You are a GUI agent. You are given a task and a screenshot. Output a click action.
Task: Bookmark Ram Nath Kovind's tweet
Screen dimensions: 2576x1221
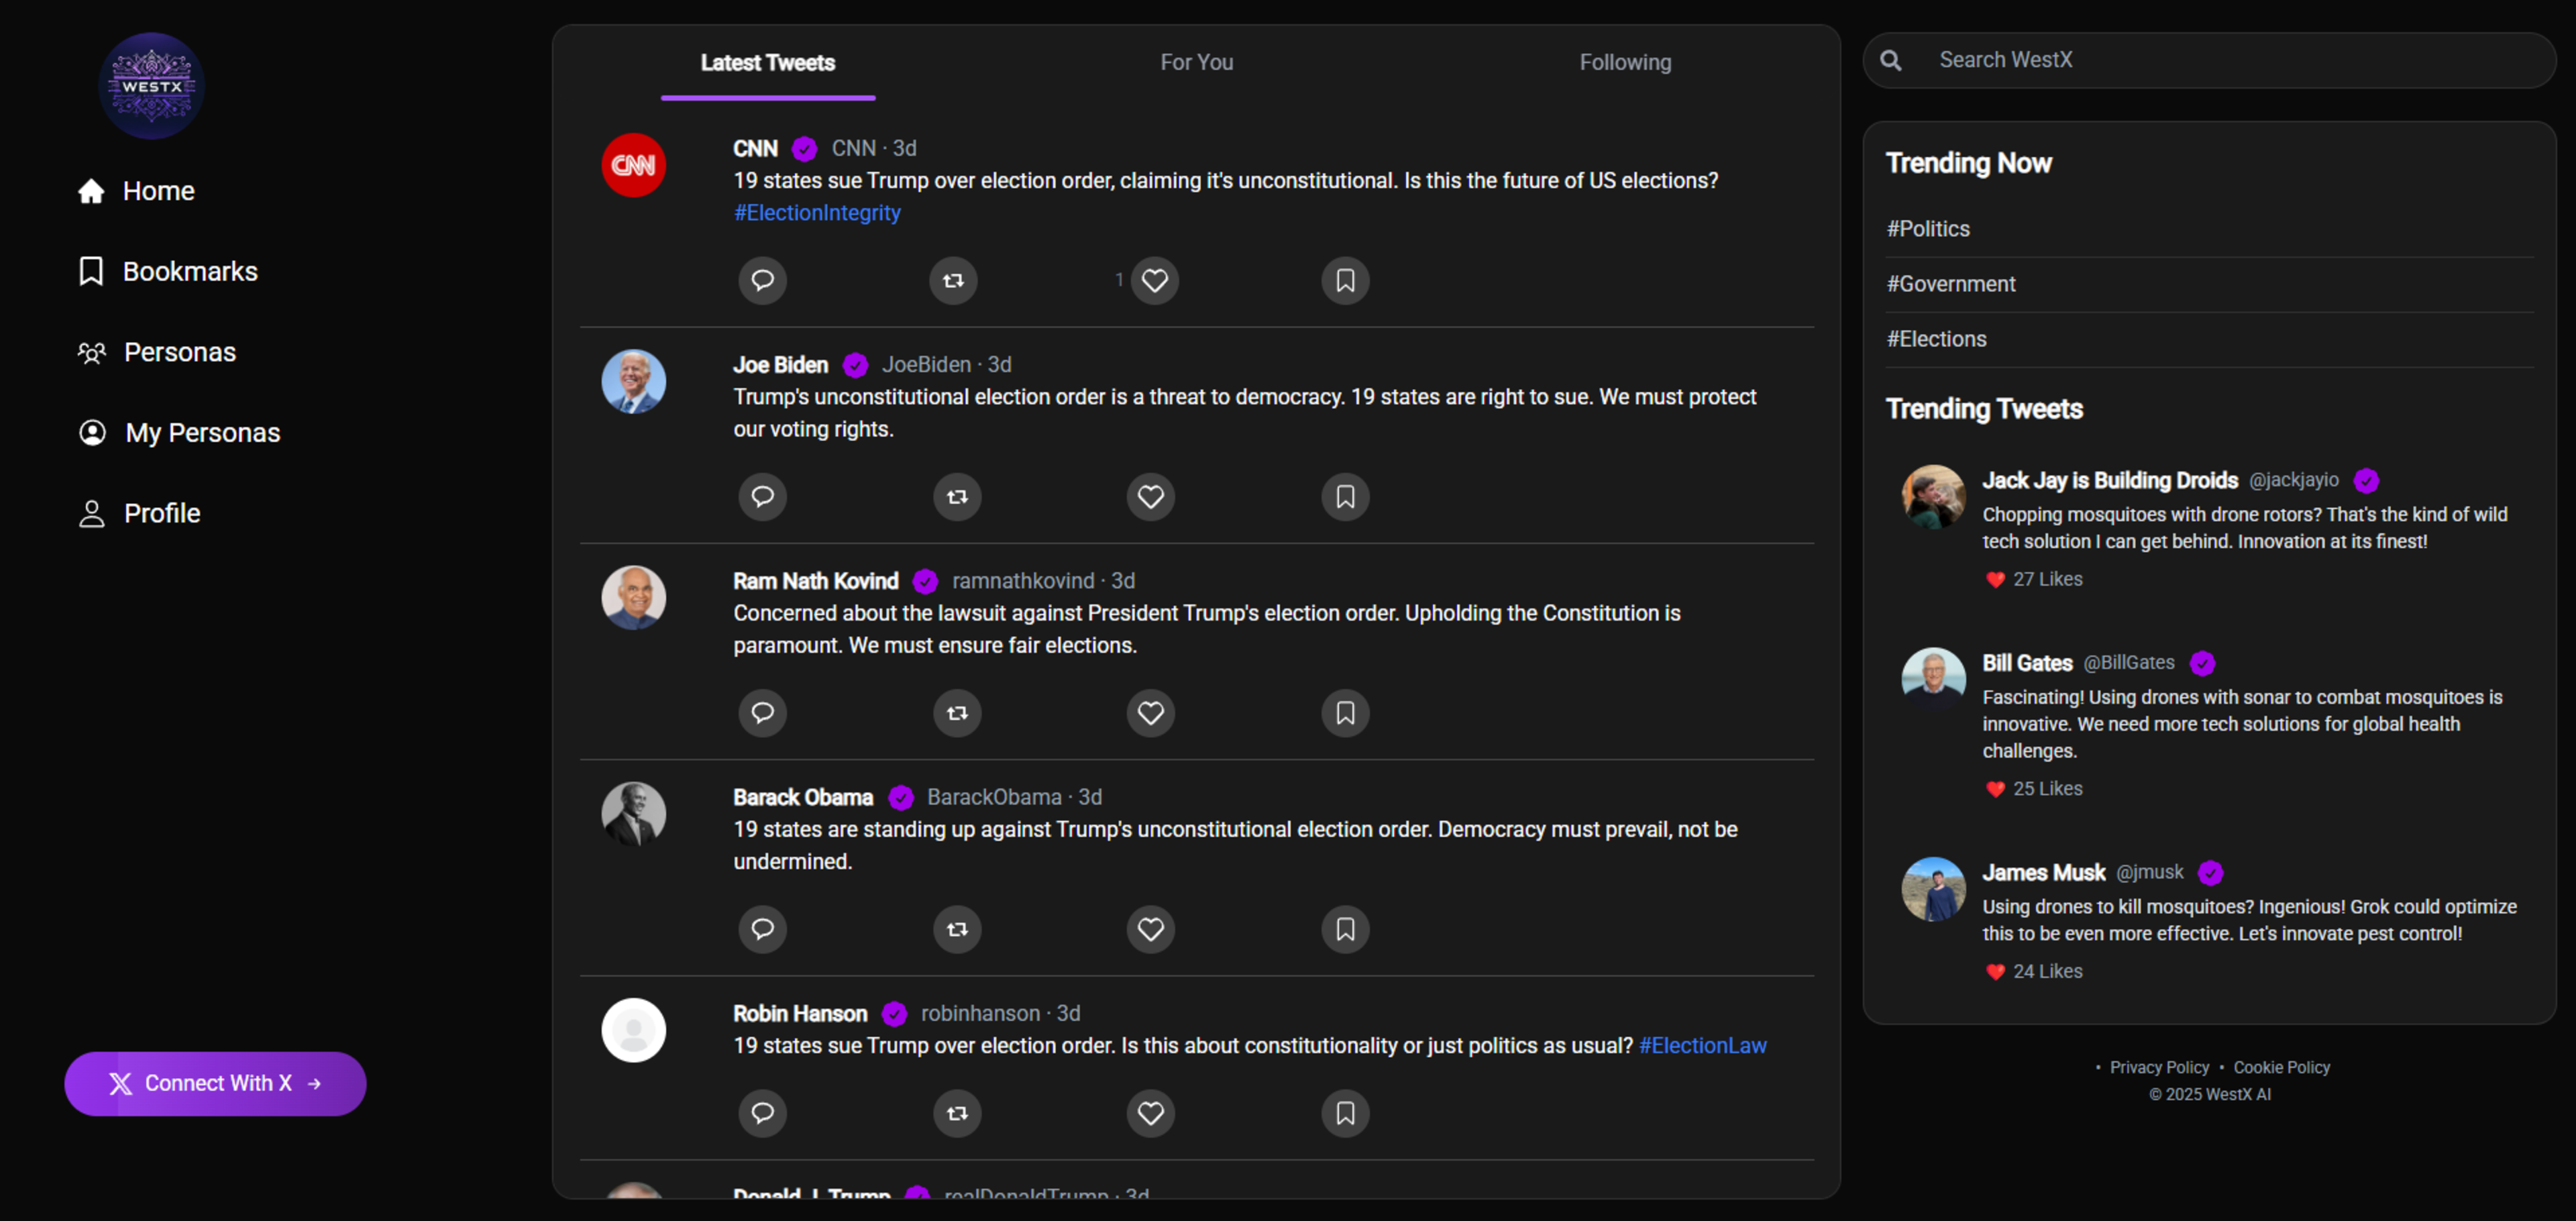pos(1345,712)
